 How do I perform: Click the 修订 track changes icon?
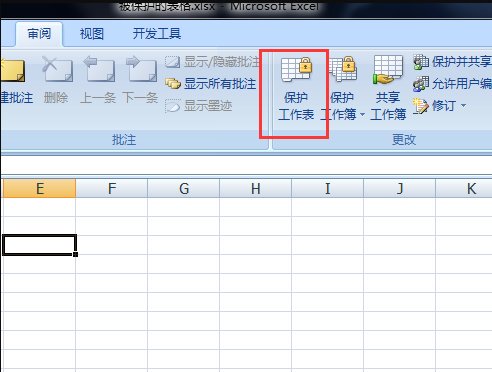pyautogui.click(x=420, y=106)
